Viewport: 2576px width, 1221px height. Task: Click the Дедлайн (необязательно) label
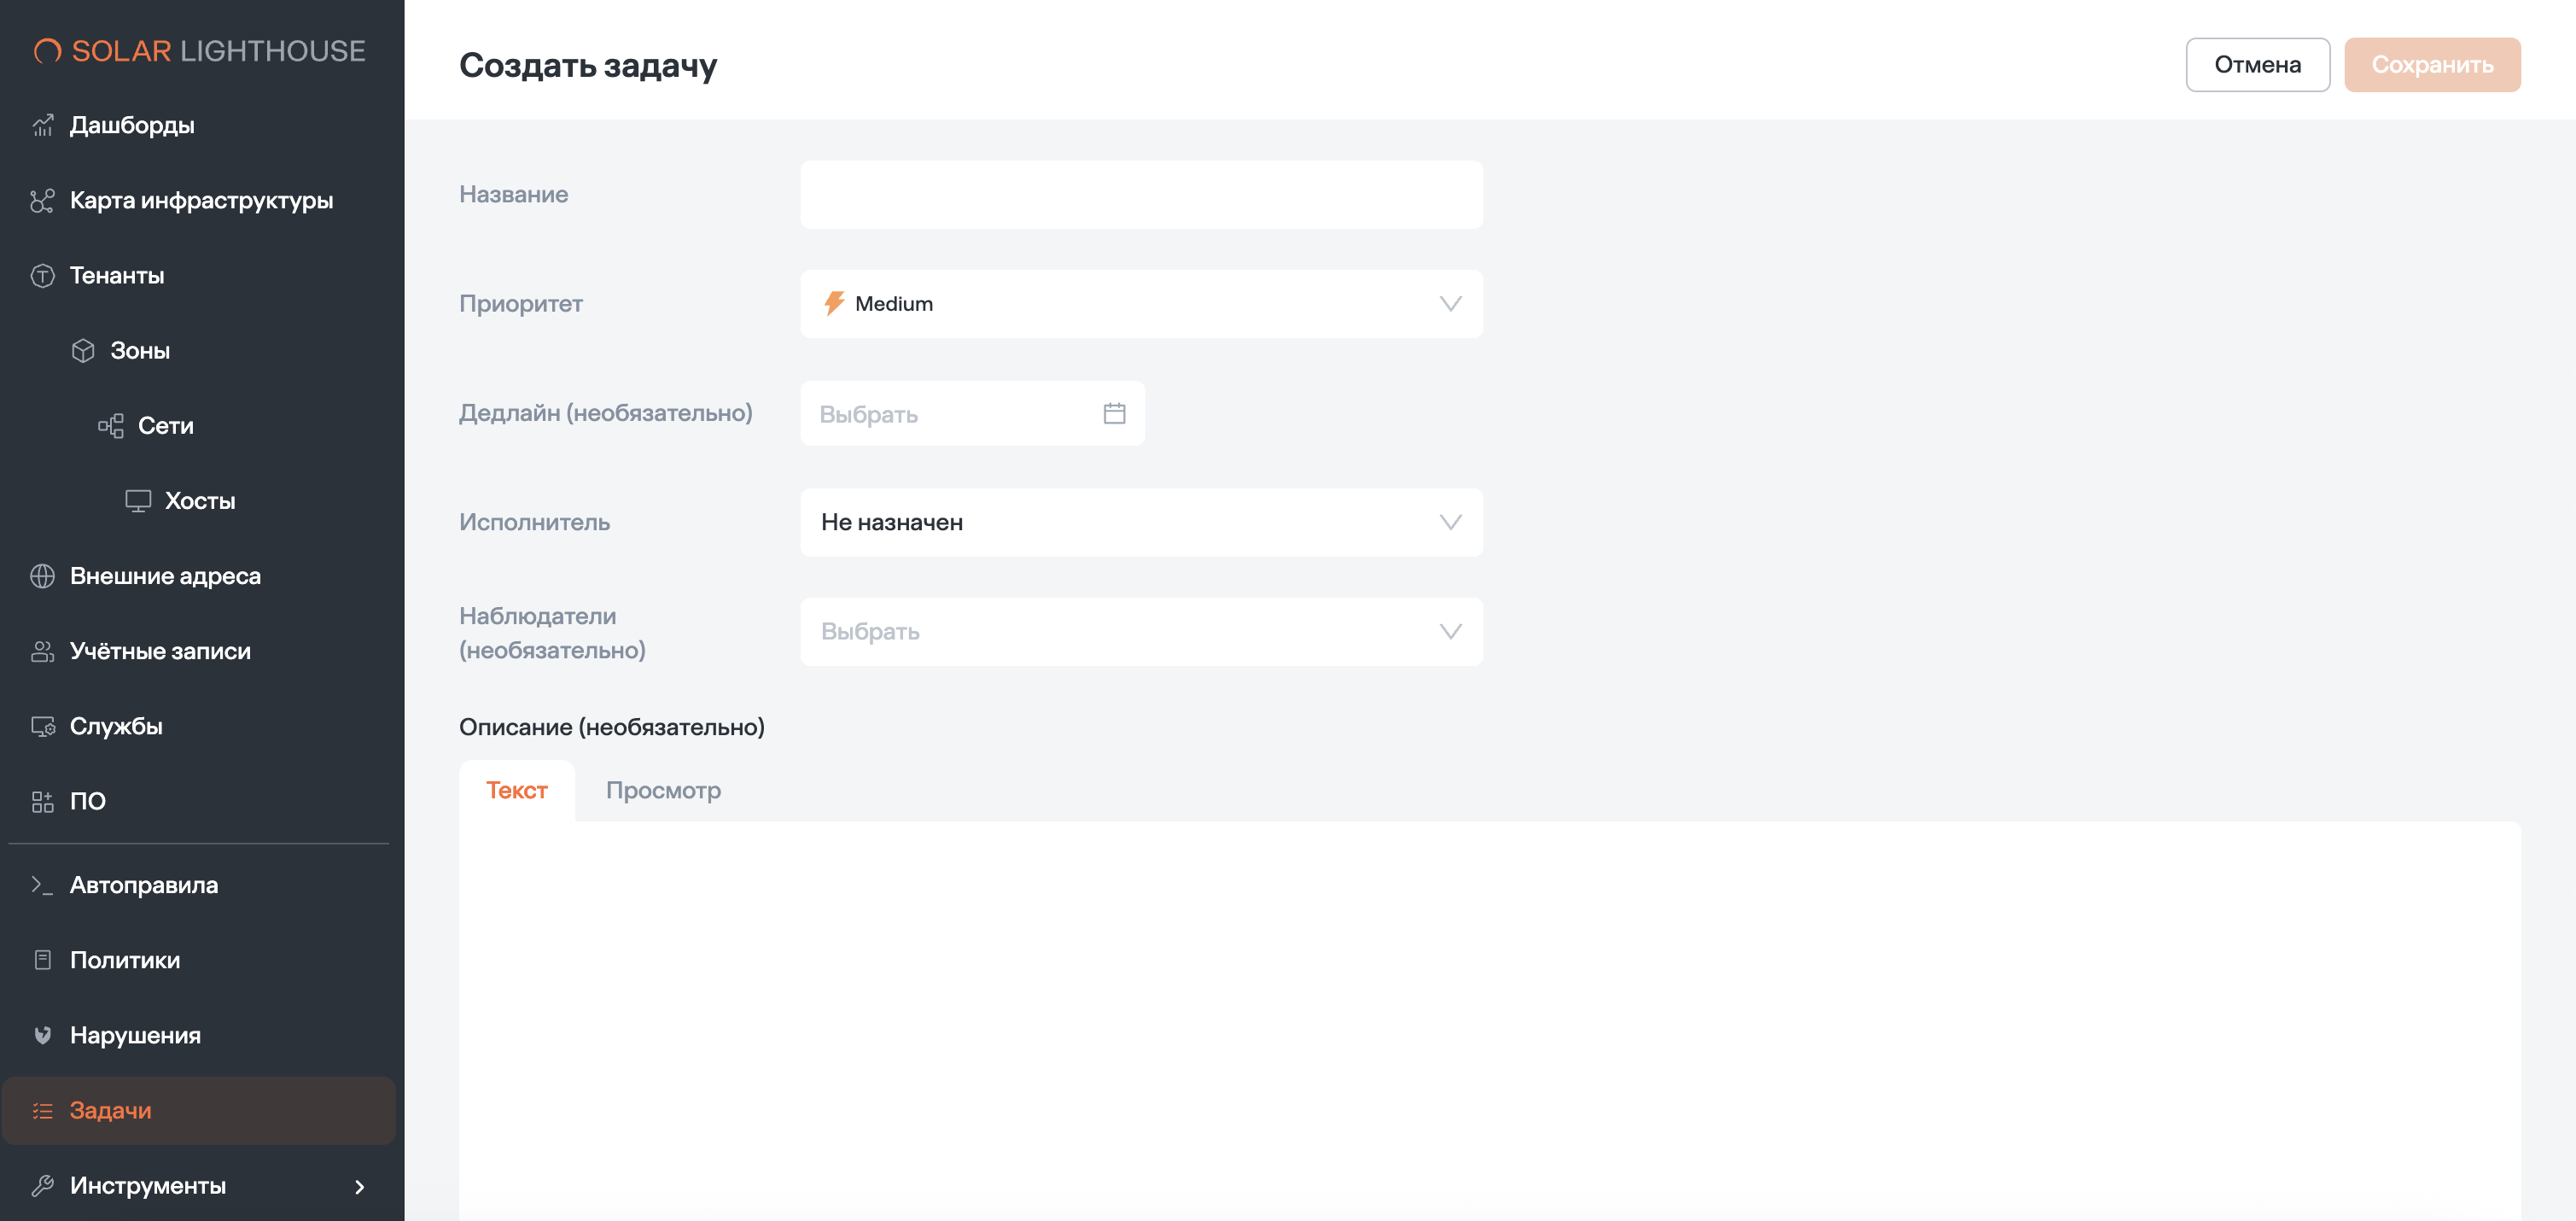click(605, 413)
